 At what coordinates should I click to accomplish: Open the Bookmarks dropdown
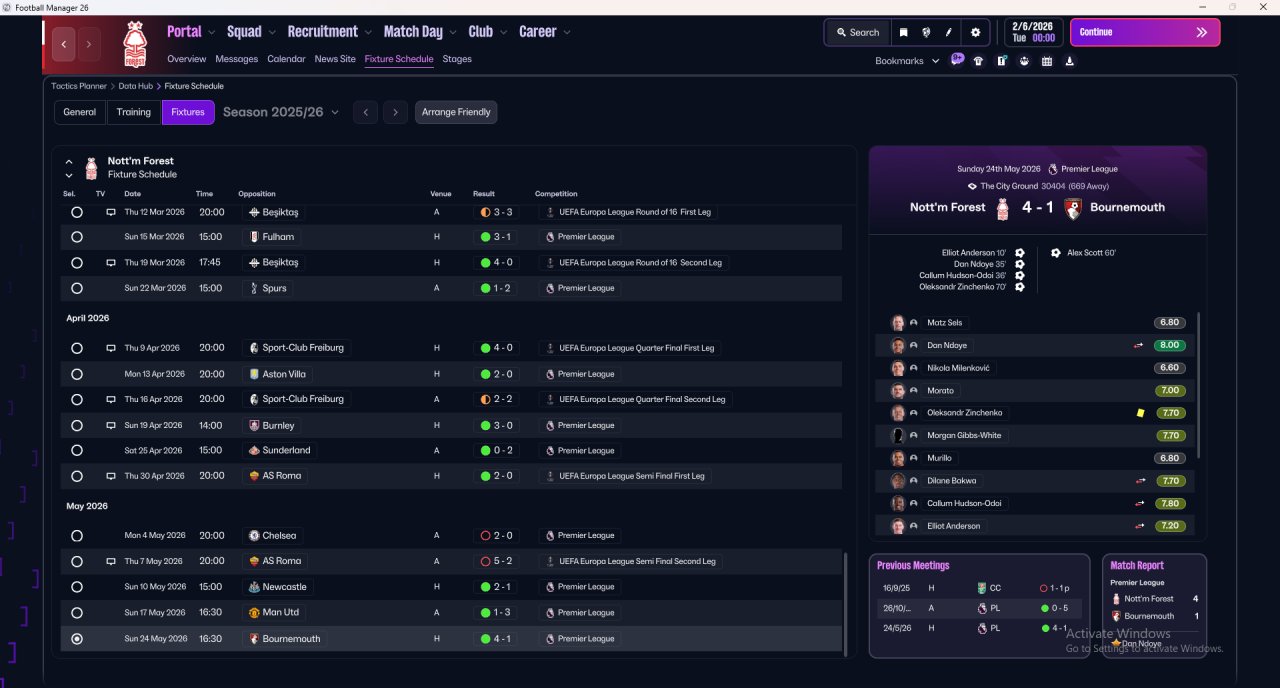coord(907,61)
